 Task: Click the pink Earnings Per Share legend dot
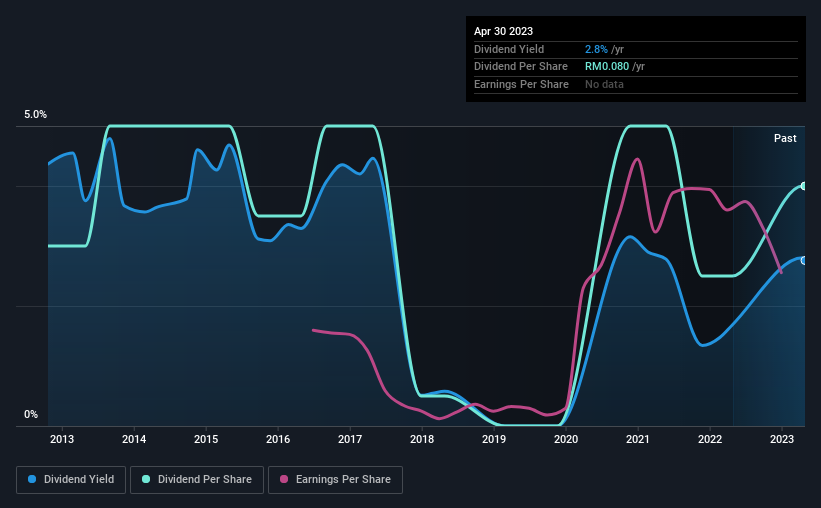pyautogui.click(x=284, y=479)
